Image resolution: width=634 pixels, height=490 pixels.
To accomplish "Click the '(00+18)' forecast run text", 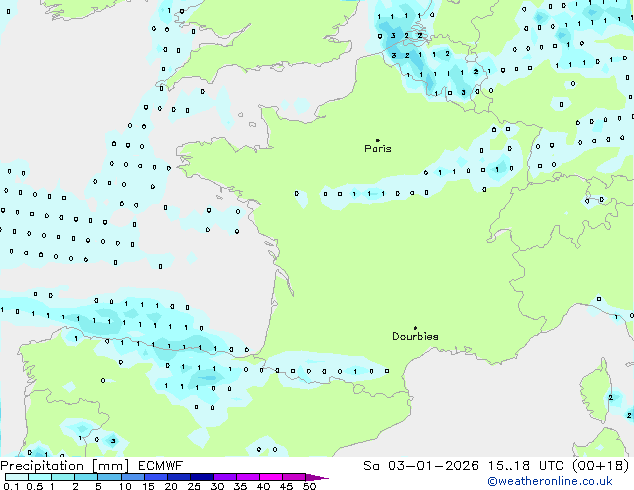I will click(x=600, y=466).
